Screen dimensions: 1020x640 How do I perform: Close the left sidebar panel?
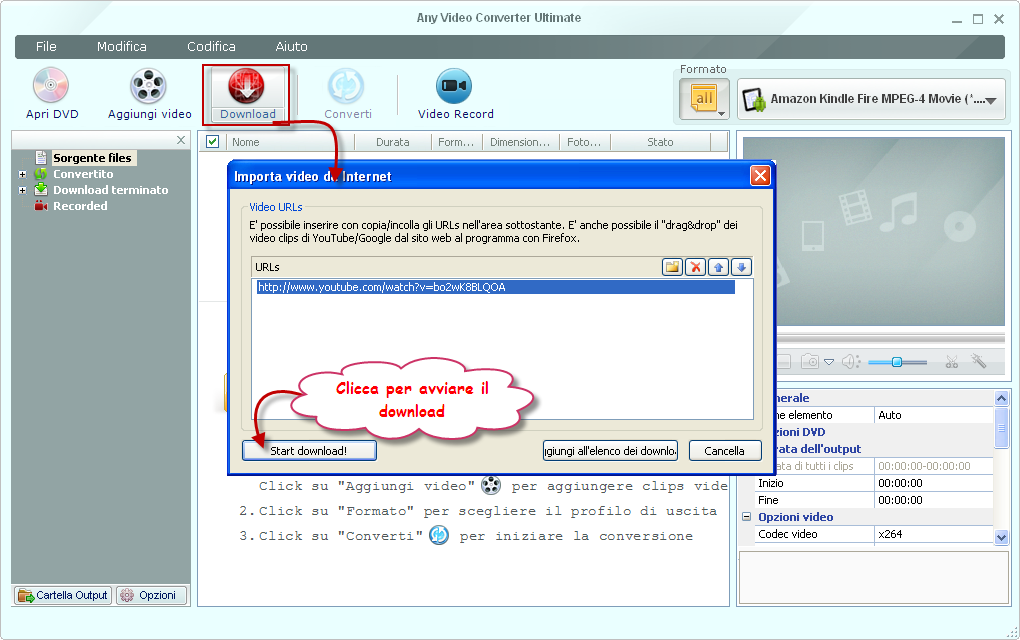point(181,140)
